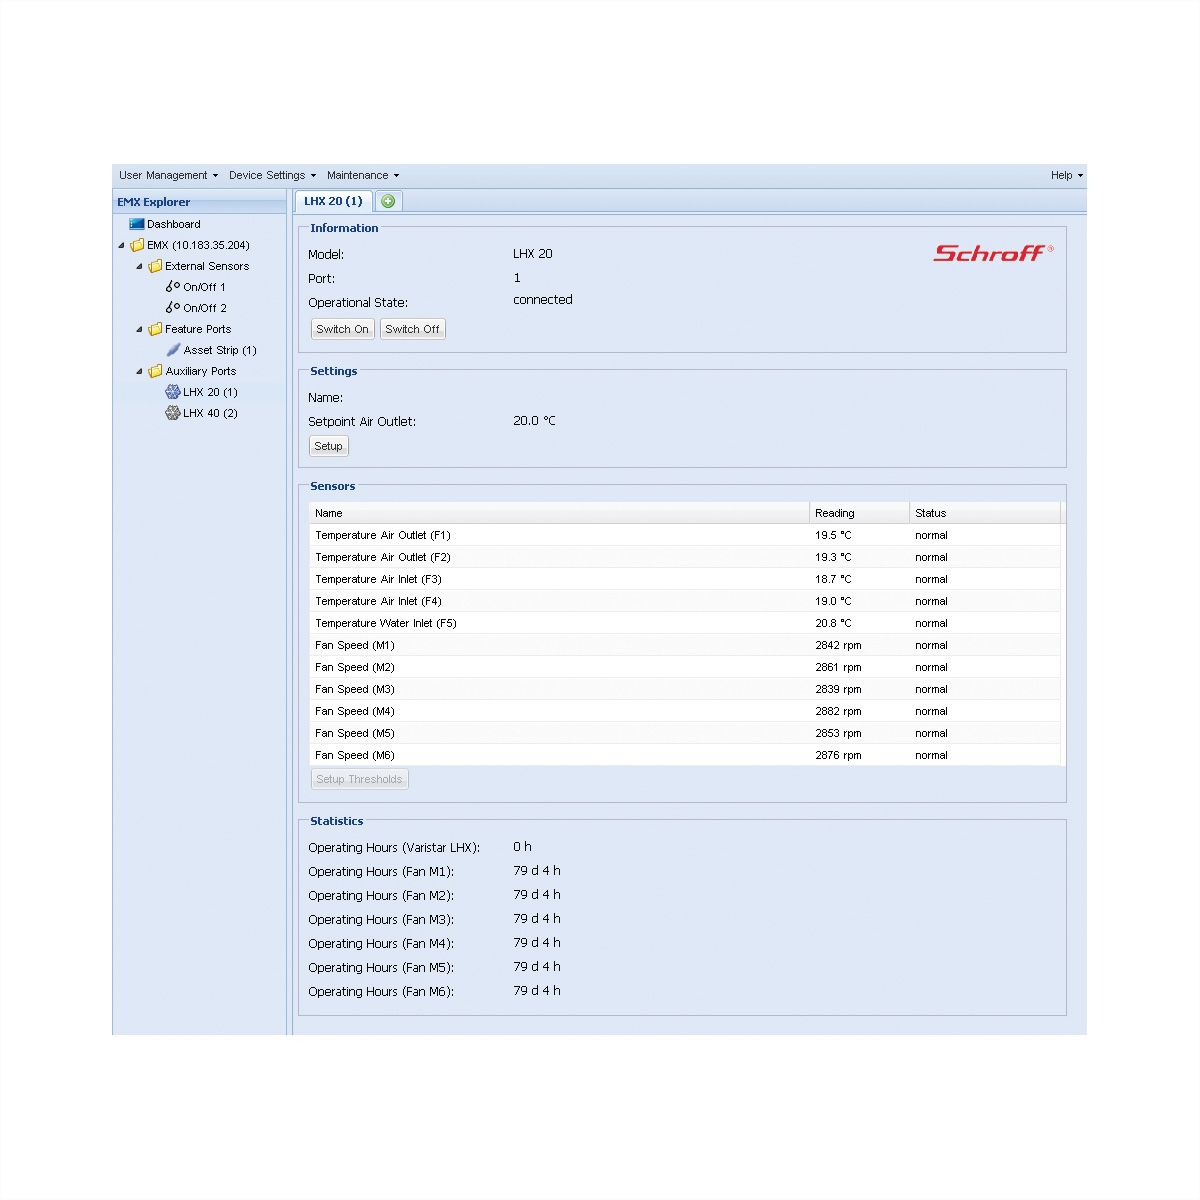This screenshot has height=1200, width=1200.
Task: Open the Maintenance menu
Action: [x=363, y=175]
